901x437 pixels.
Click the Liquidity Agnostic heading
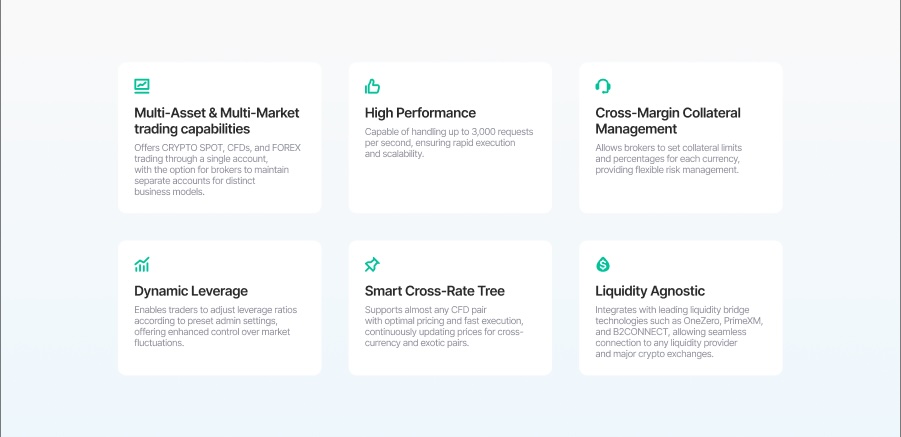(650, 291)
